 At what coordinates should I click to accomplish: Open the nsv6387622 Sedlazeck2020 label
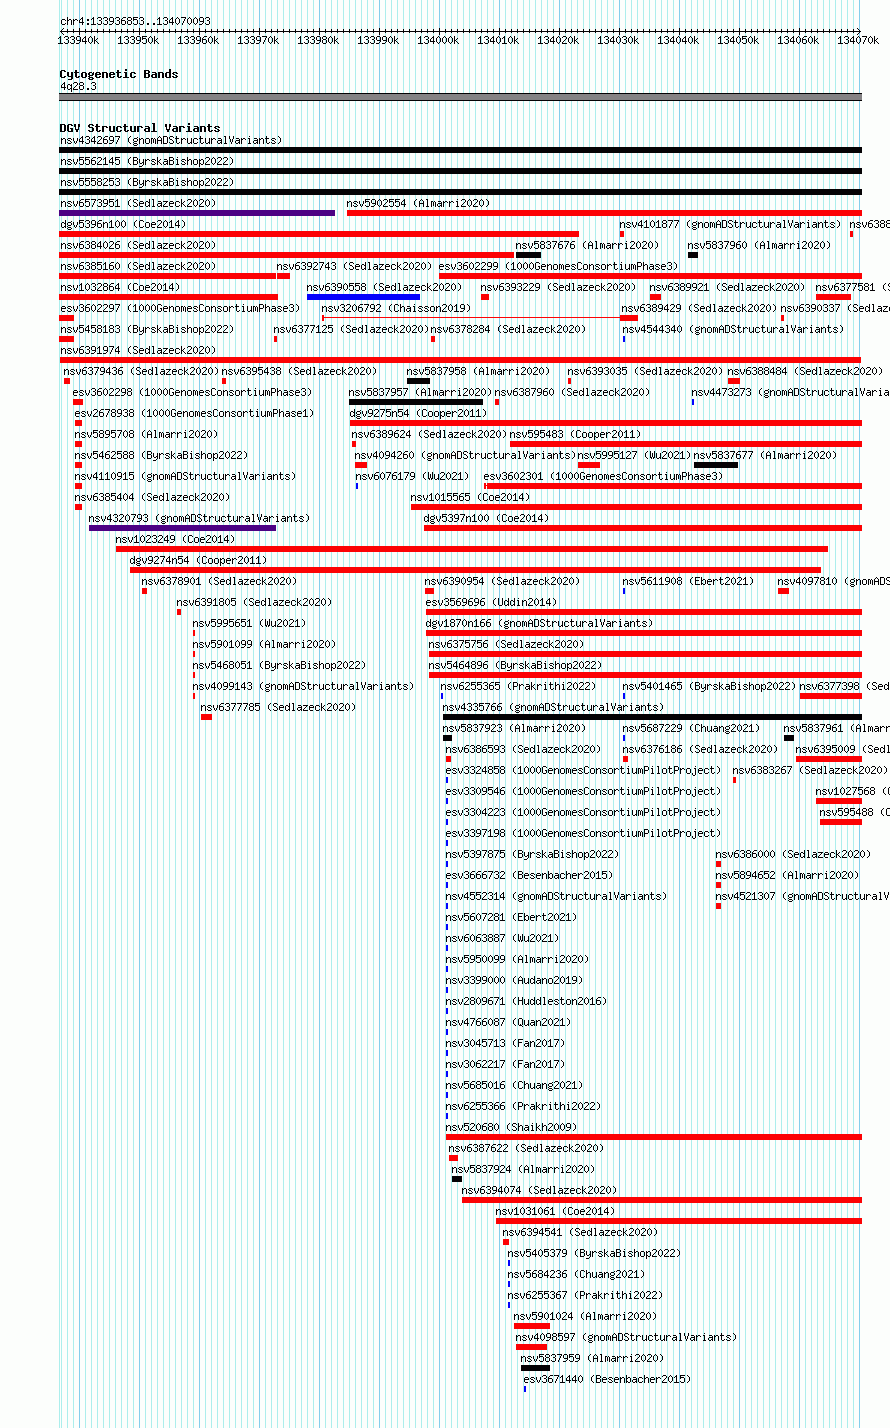[x=526, y=1148]
